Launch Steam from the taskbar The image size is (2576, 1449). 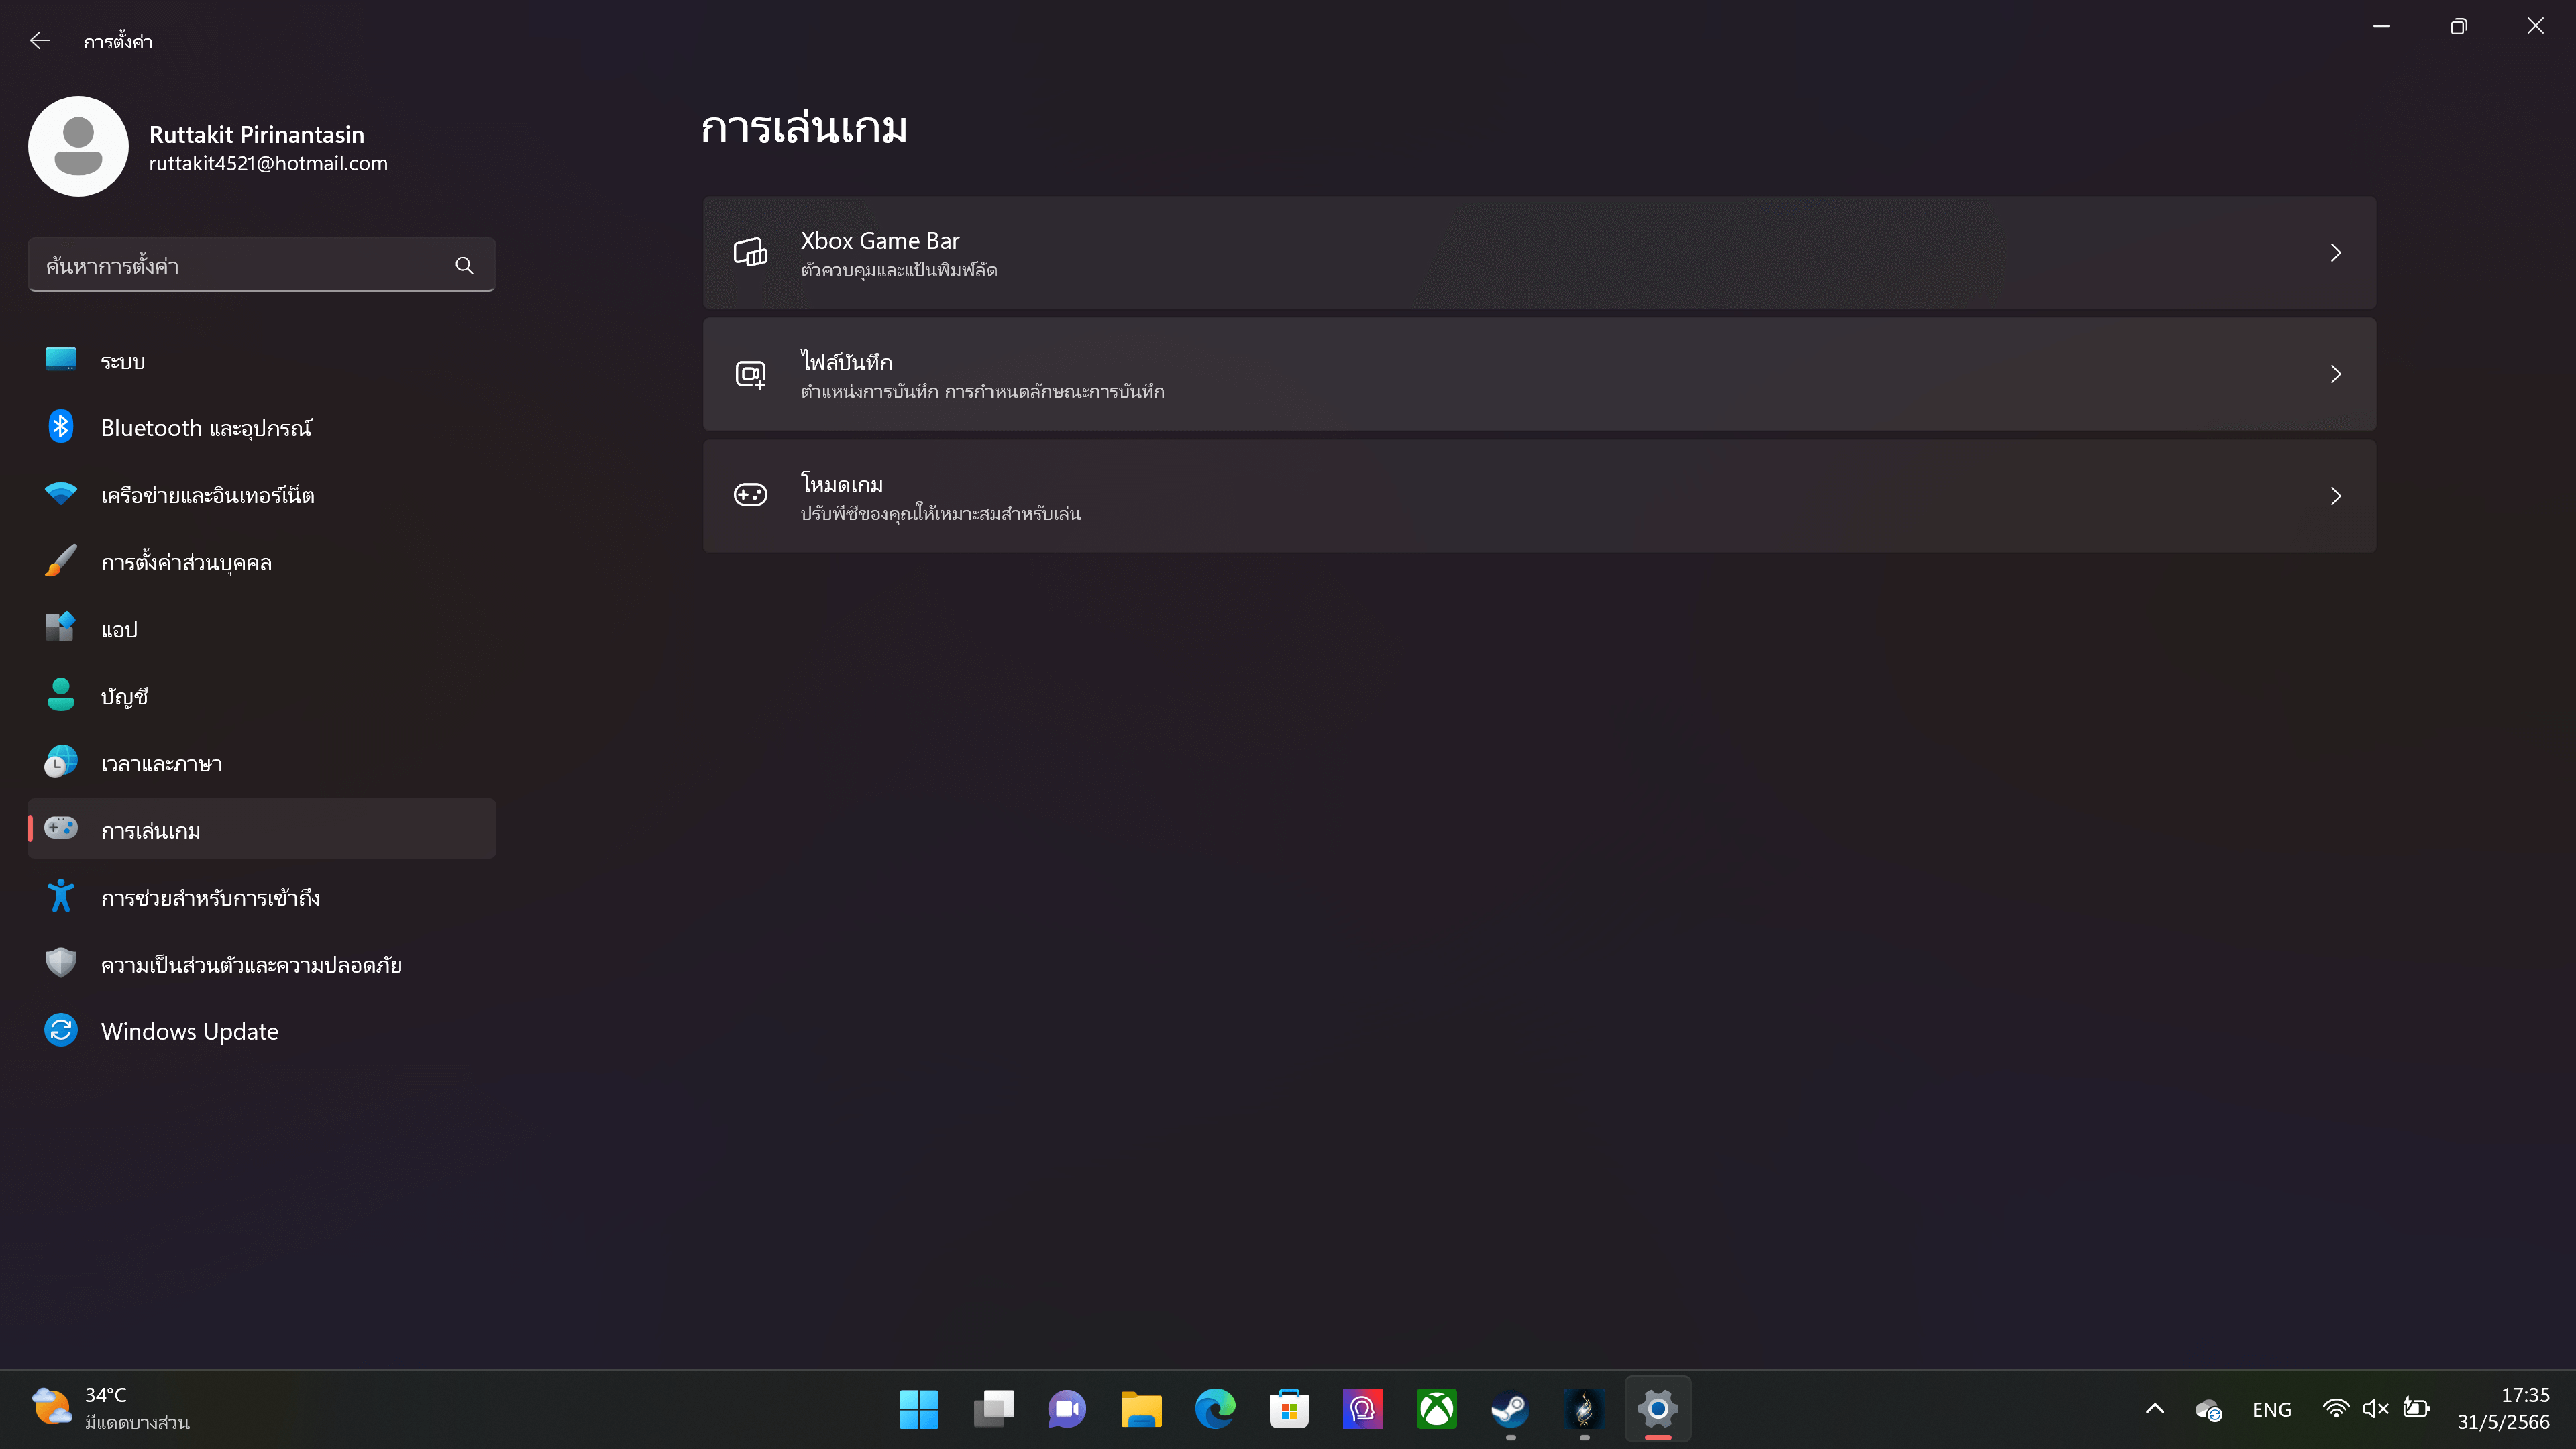pos(1510,1409)
